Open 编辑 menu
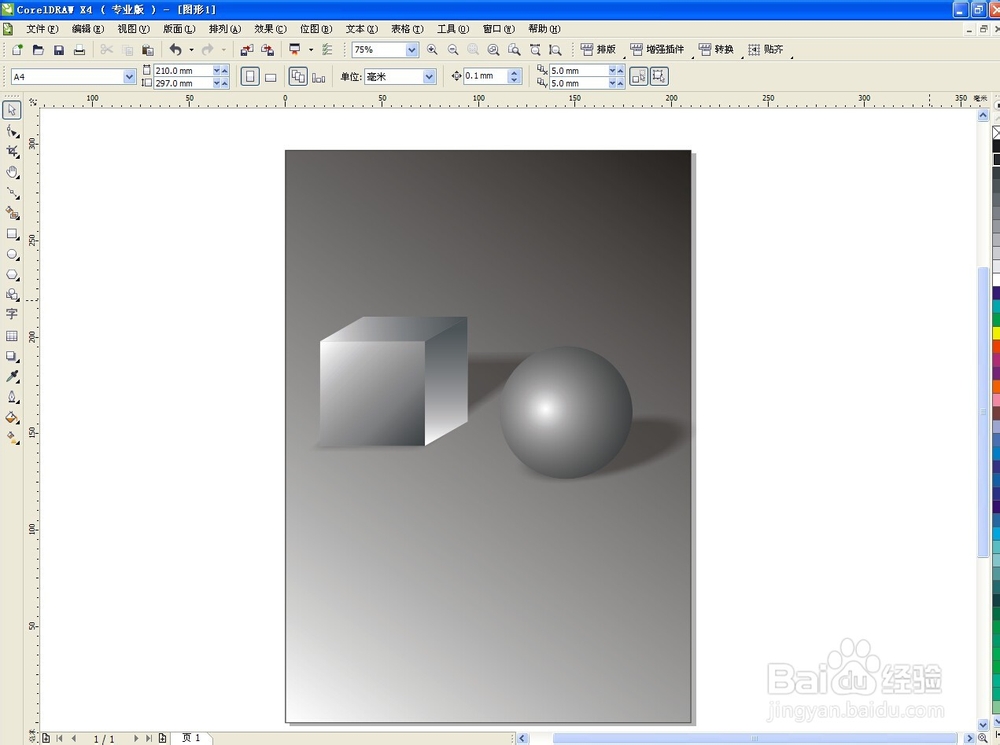The height and width of the screenshot is (745, 1000). tap(88, 29)
